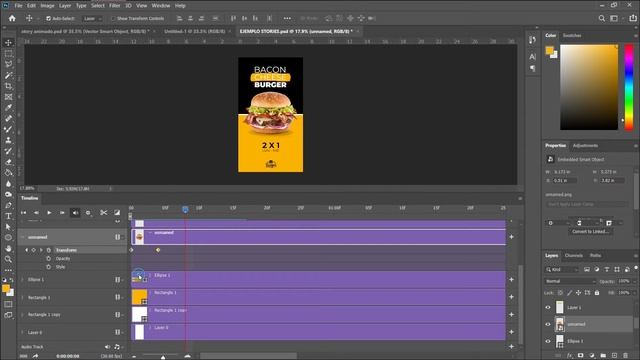Select the Eraser tool
Image resolution: width=640 pixels, height=360 pixels.
click(8, 162)
